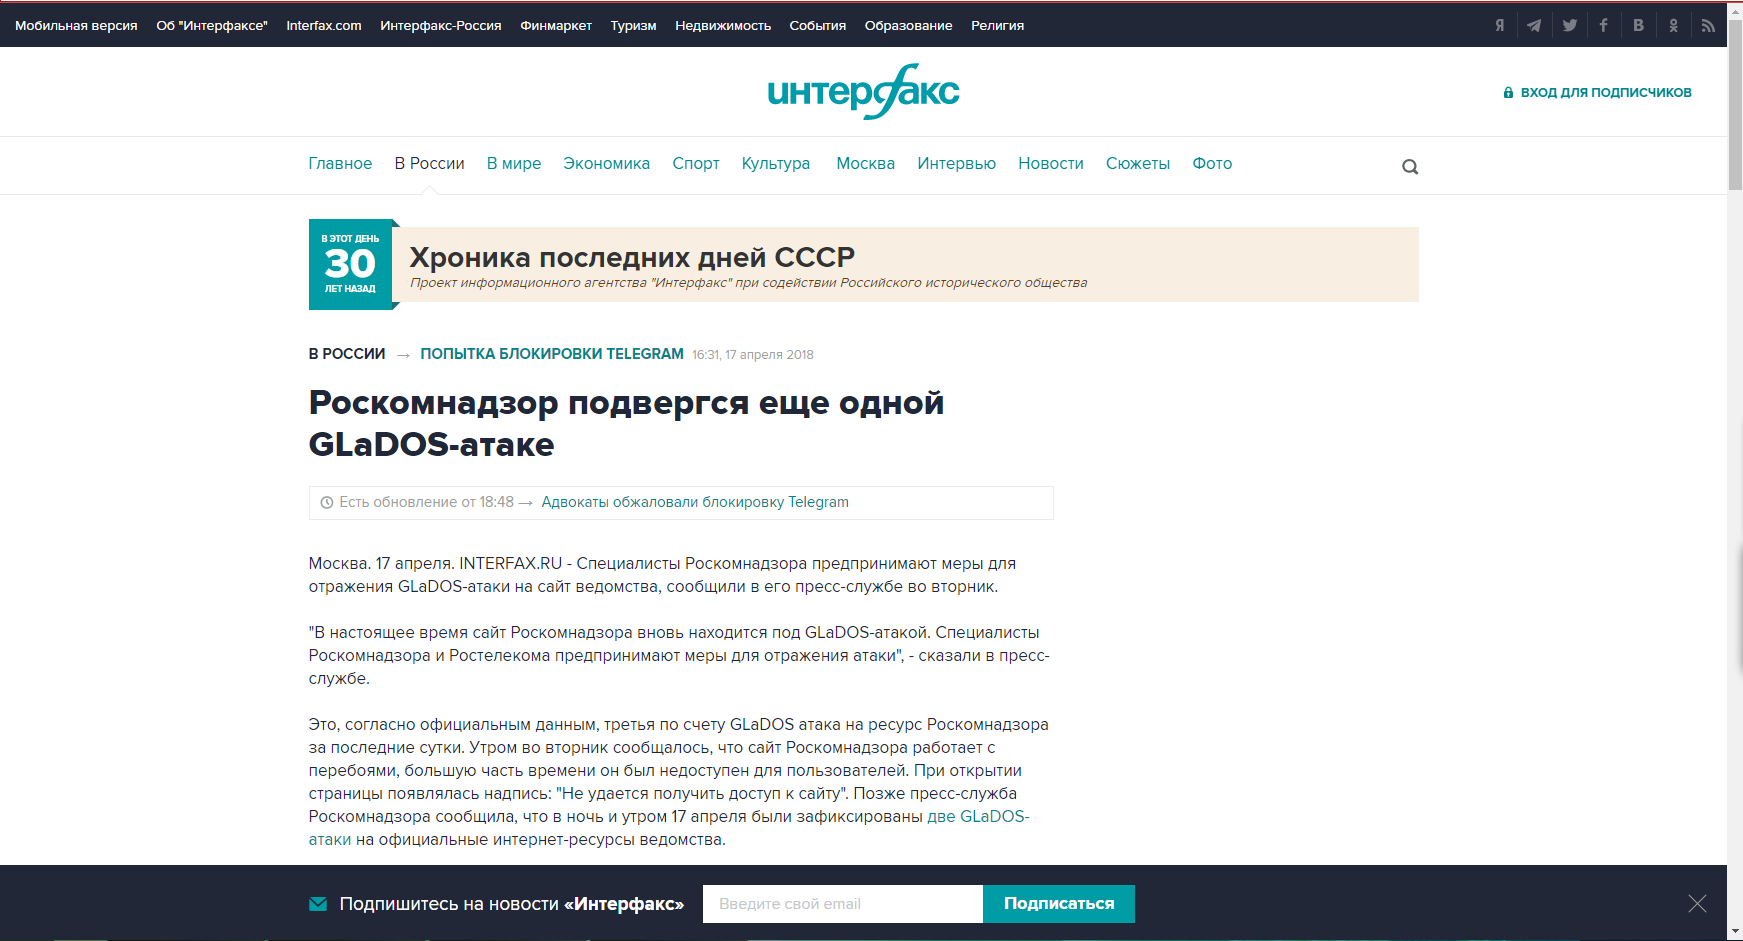Close the newsletter subscription bar
Screen dimensions: 1743x941
tap(1697, 903)
